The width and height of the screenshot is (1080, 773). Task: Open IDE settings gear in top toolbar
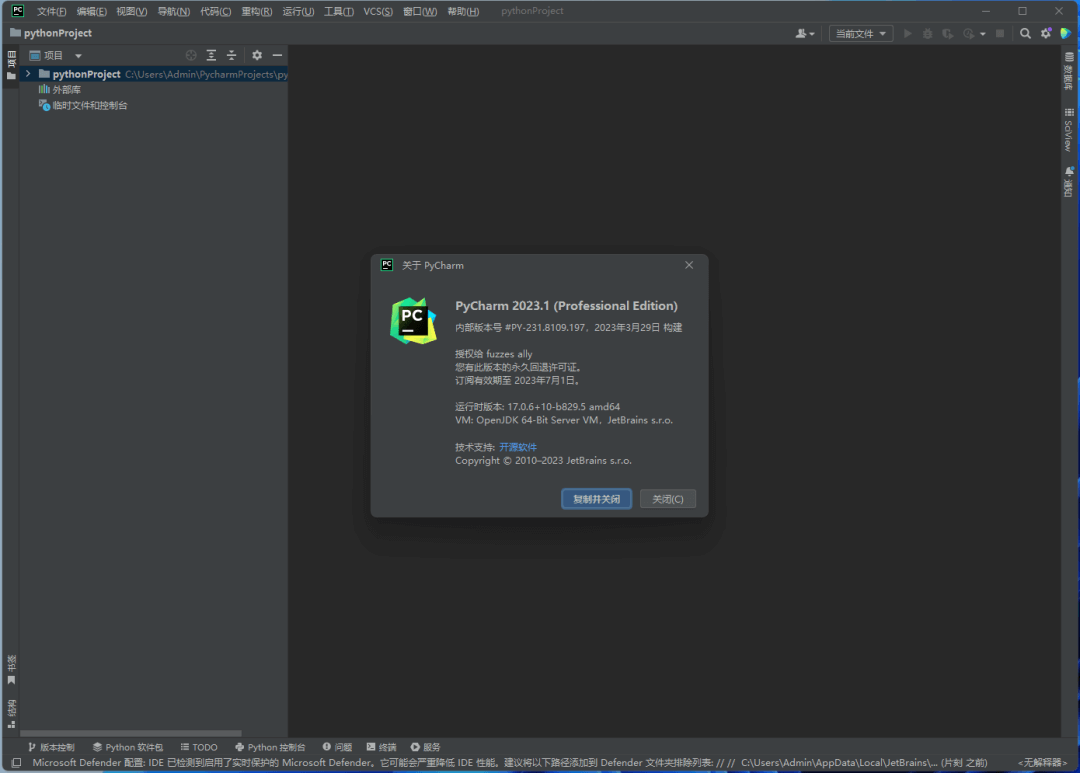tap(1046, 33)
